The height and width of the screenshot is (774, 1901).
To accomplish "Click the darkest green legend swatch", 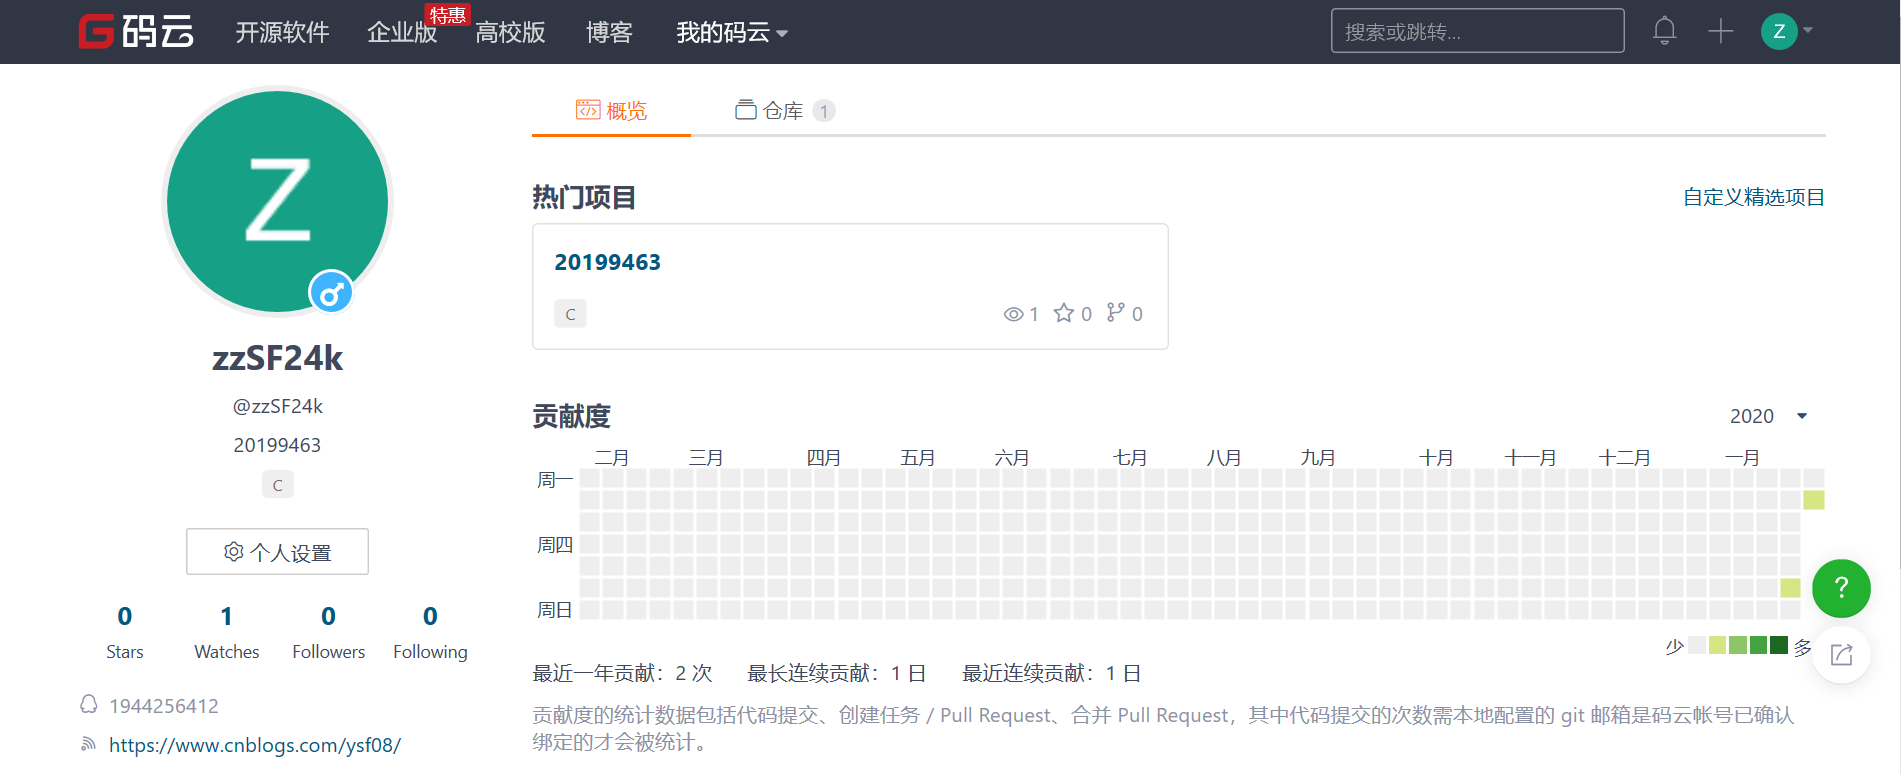I will (1779, 645).
